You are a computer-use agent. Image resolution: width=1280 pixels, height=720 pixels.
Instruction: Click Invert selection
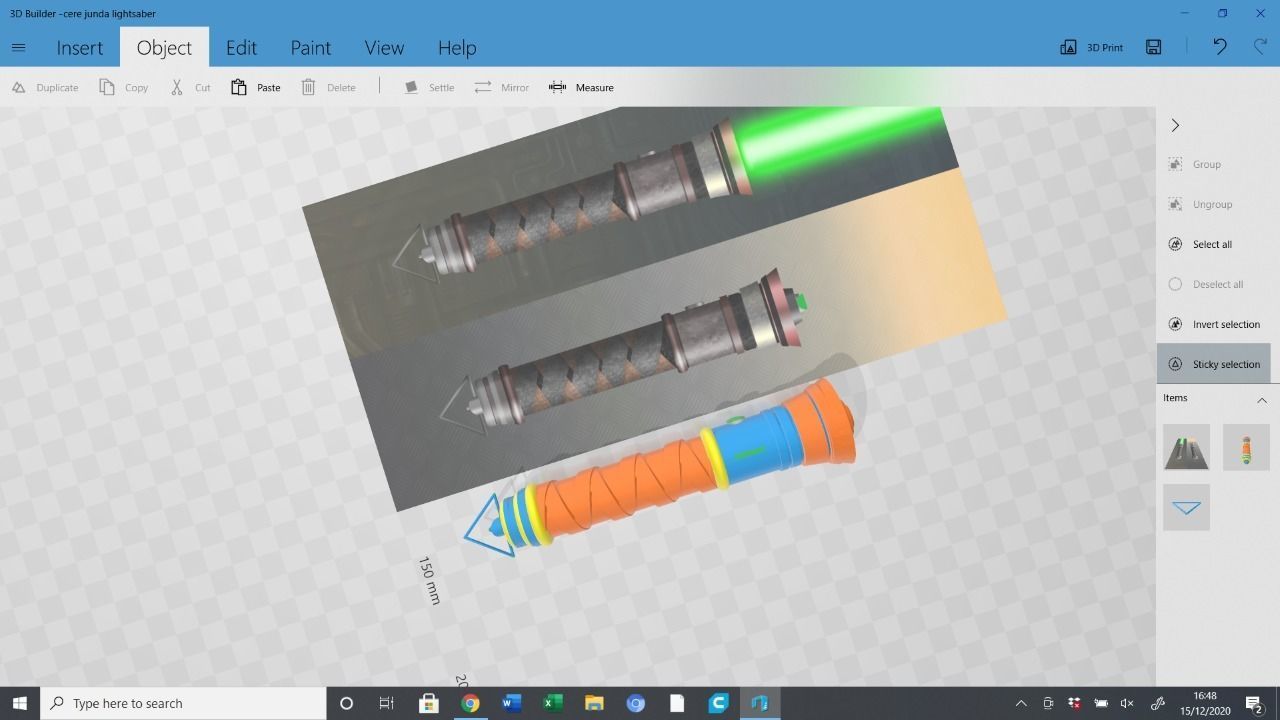coord(1213,324)
